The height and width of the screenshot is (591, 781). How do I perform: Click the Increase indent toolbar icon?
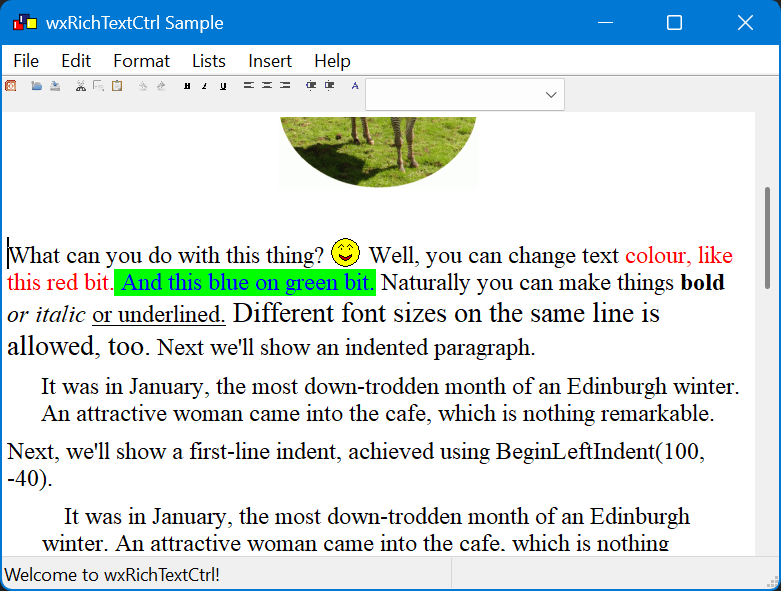[x=329, y=86]
